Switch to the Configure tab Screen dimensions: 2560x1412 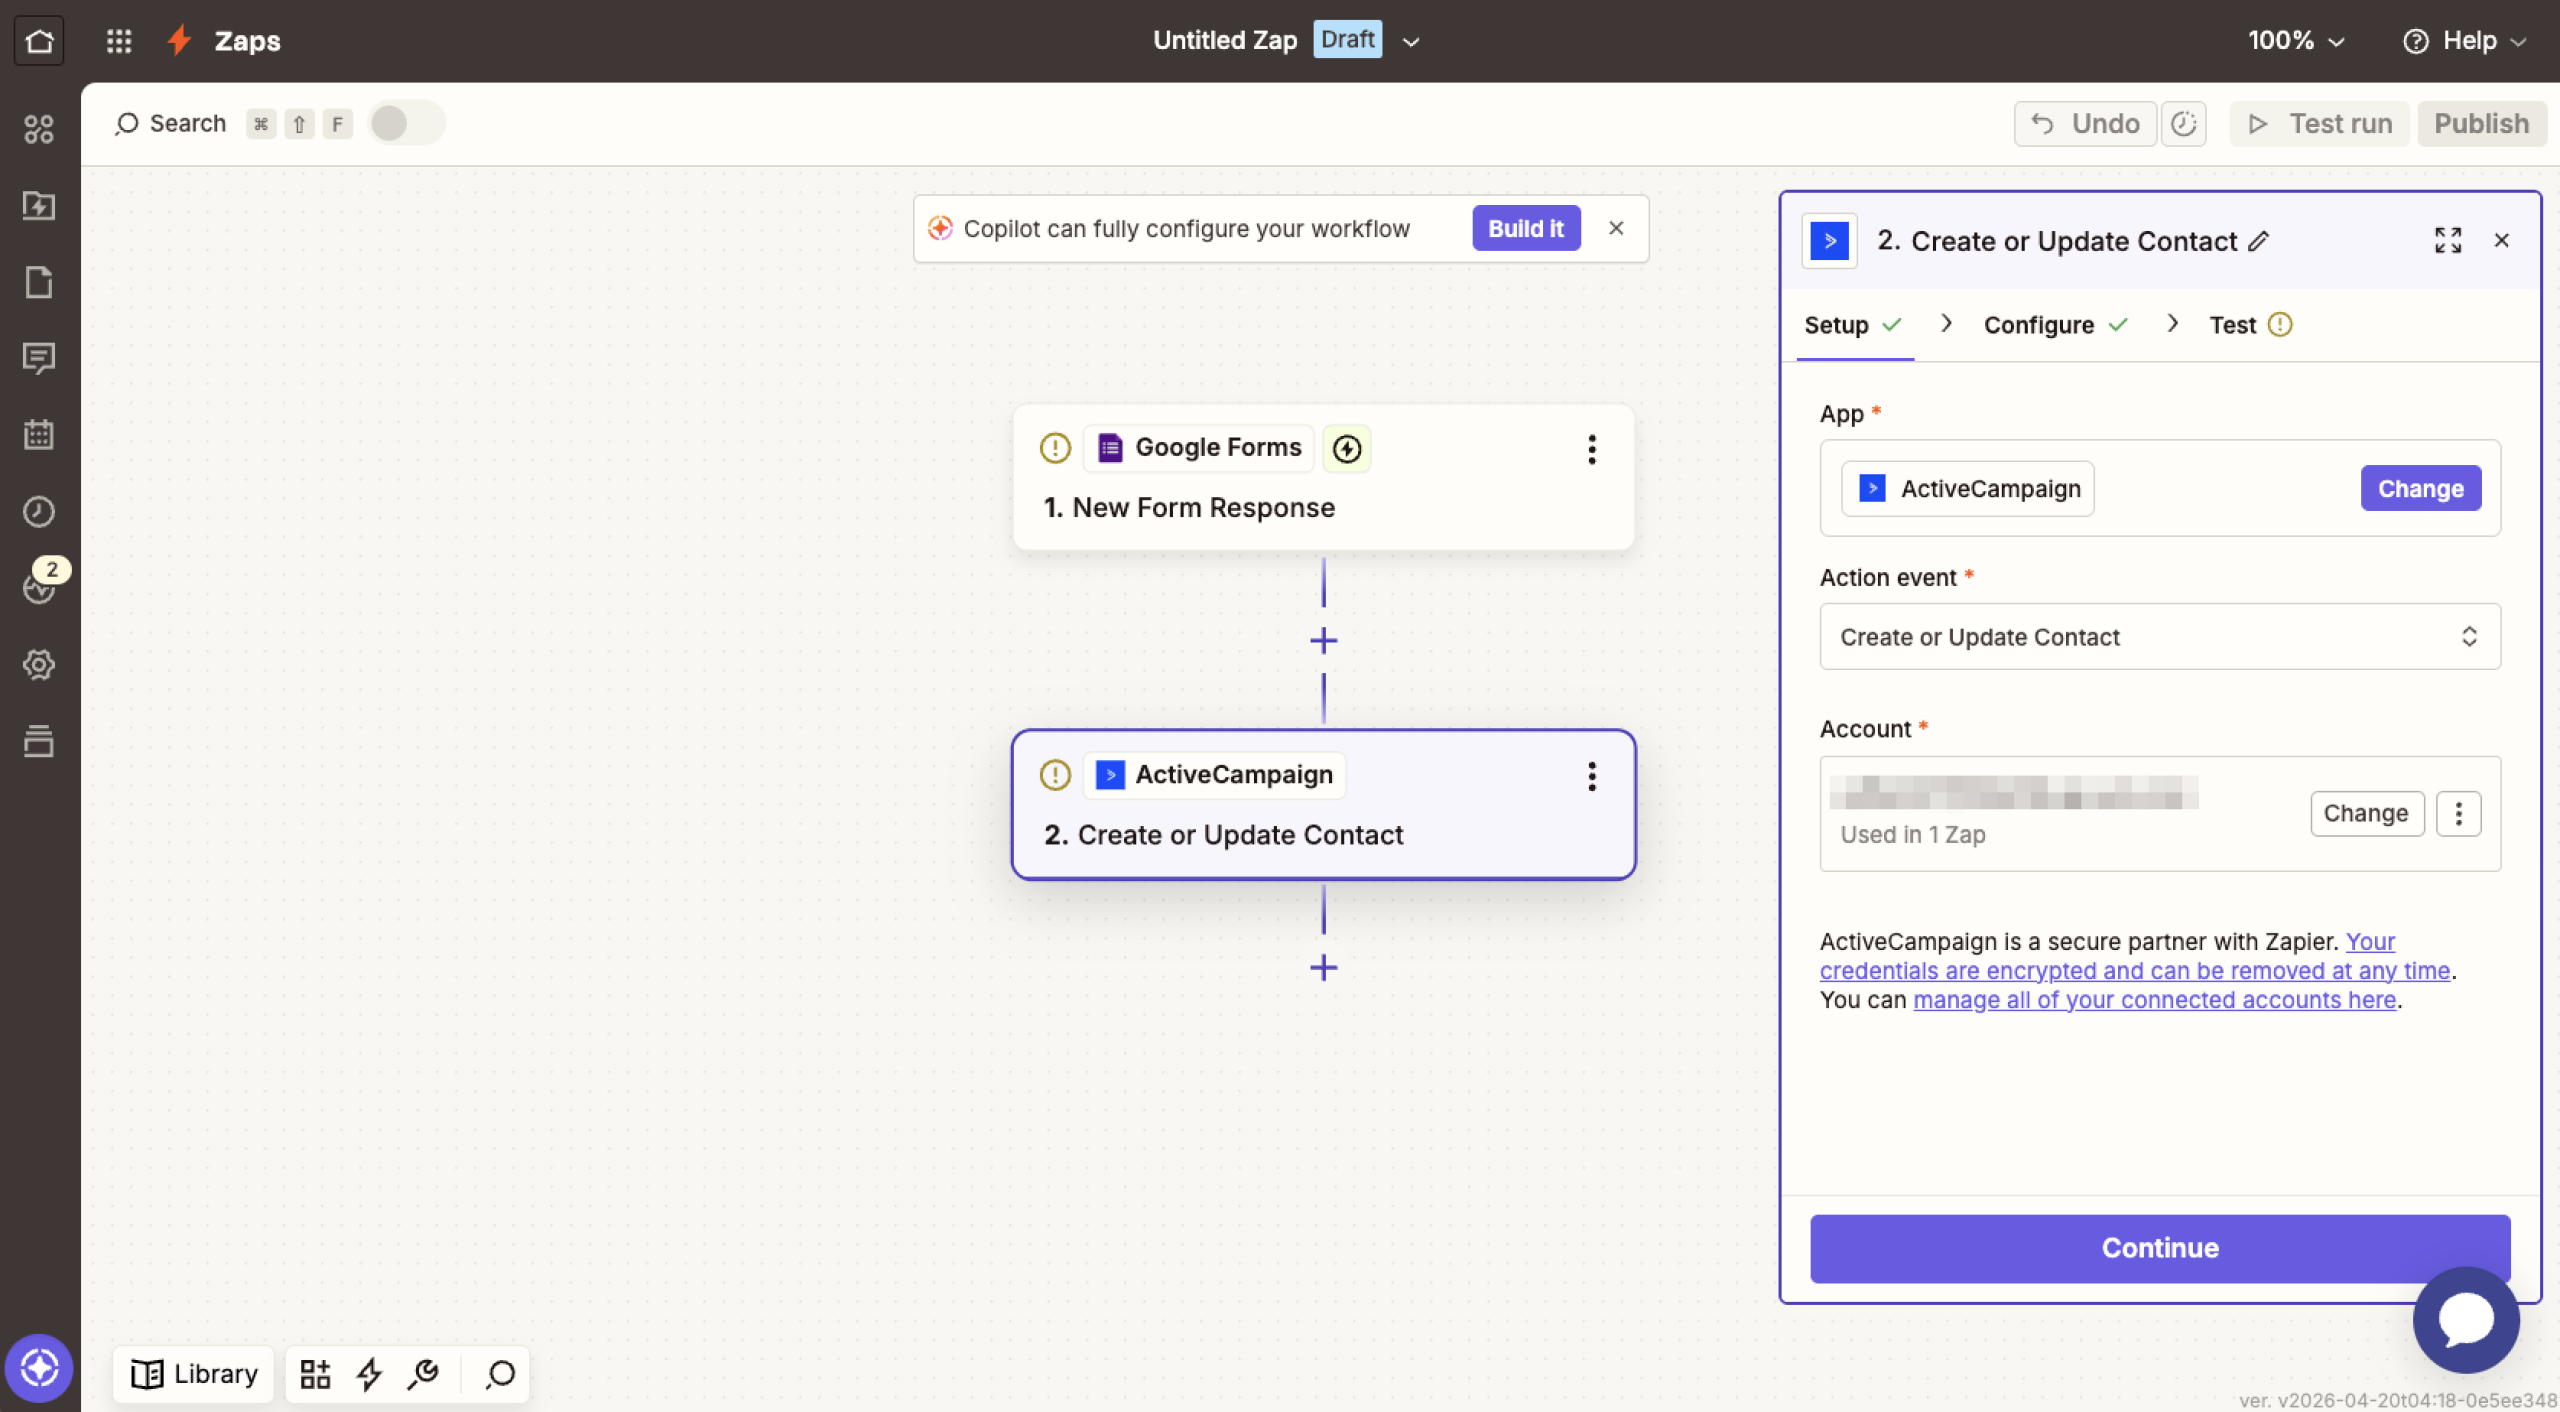[x=2040, y=324]
